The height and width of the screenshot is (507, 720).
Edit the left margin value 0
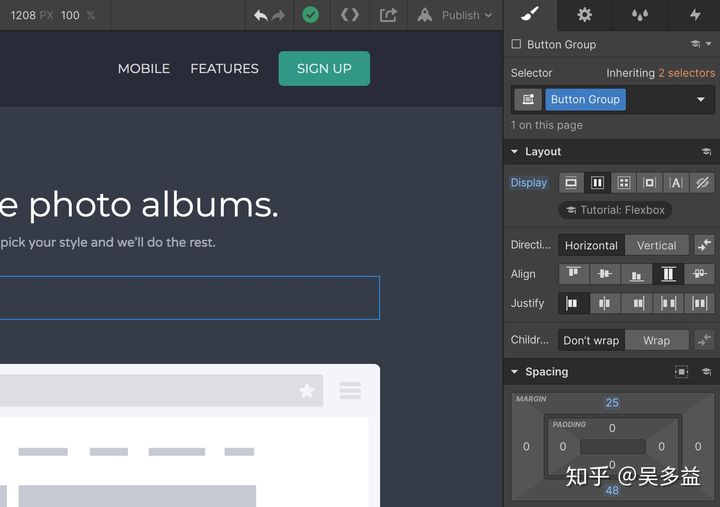click(526, 446)
